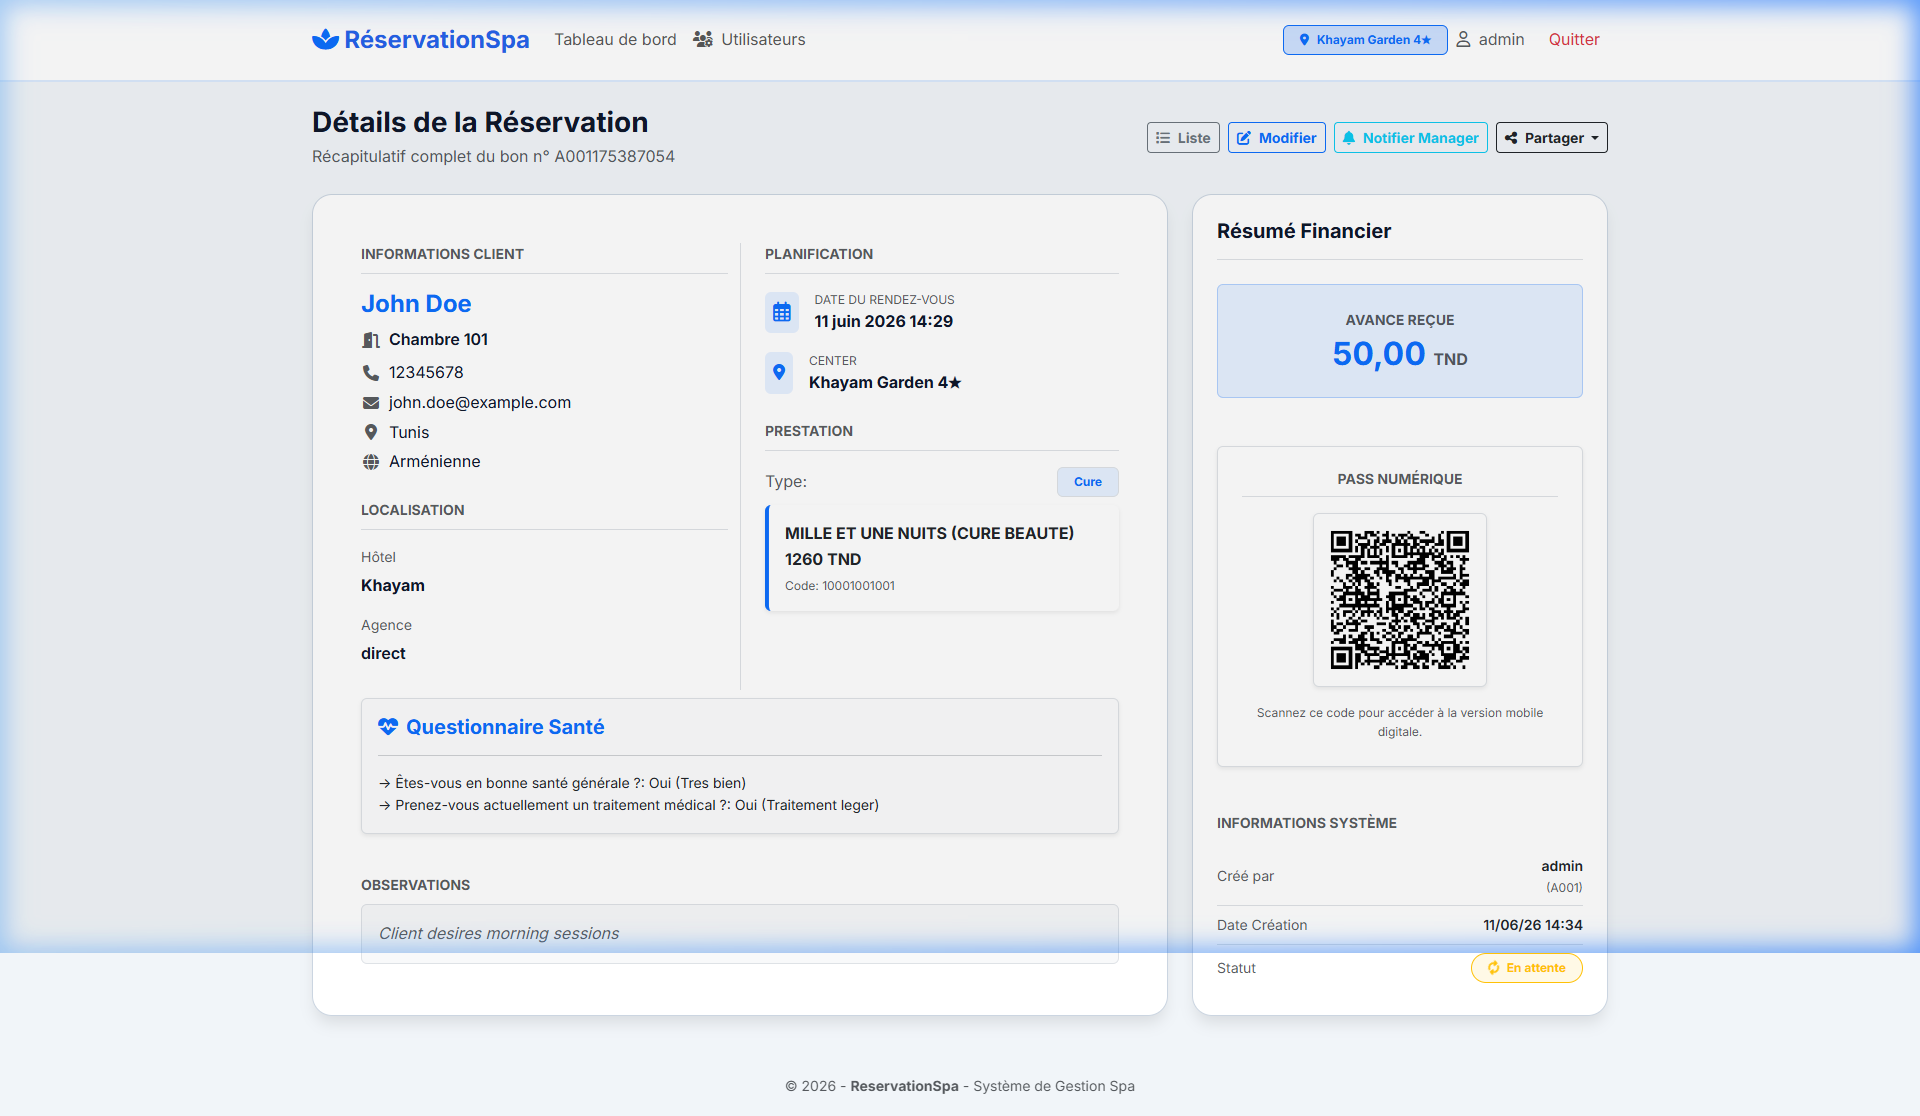Open the Khayam Garden 4★ center selector
Viewport: 1920px width, 1116px height.
coord(1365,40)
